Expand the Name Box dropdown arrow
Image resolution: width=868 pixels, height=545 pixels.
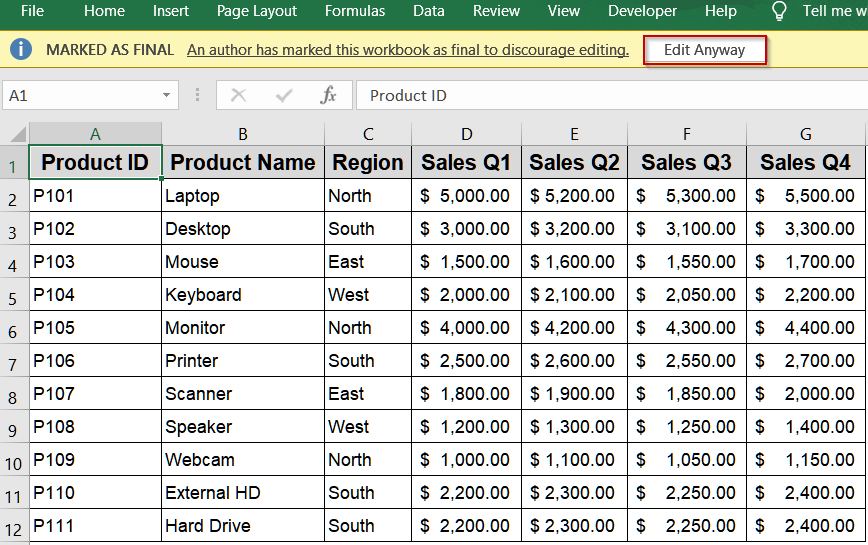(166, 95)
